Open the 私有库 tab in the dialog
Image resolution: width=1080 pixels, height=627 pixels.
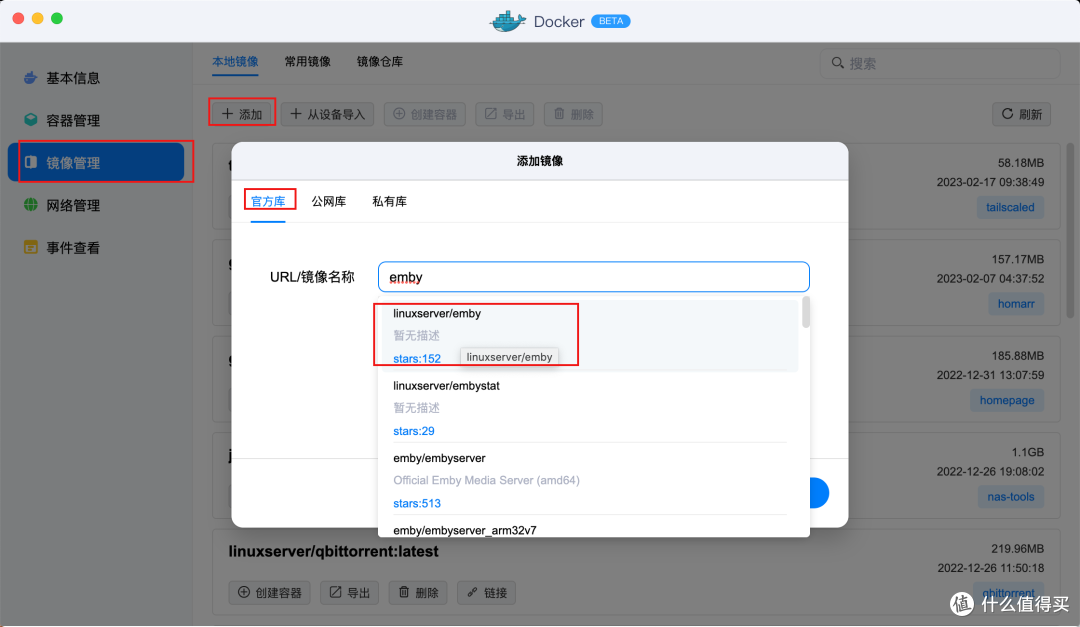click(x=389, y=201)
